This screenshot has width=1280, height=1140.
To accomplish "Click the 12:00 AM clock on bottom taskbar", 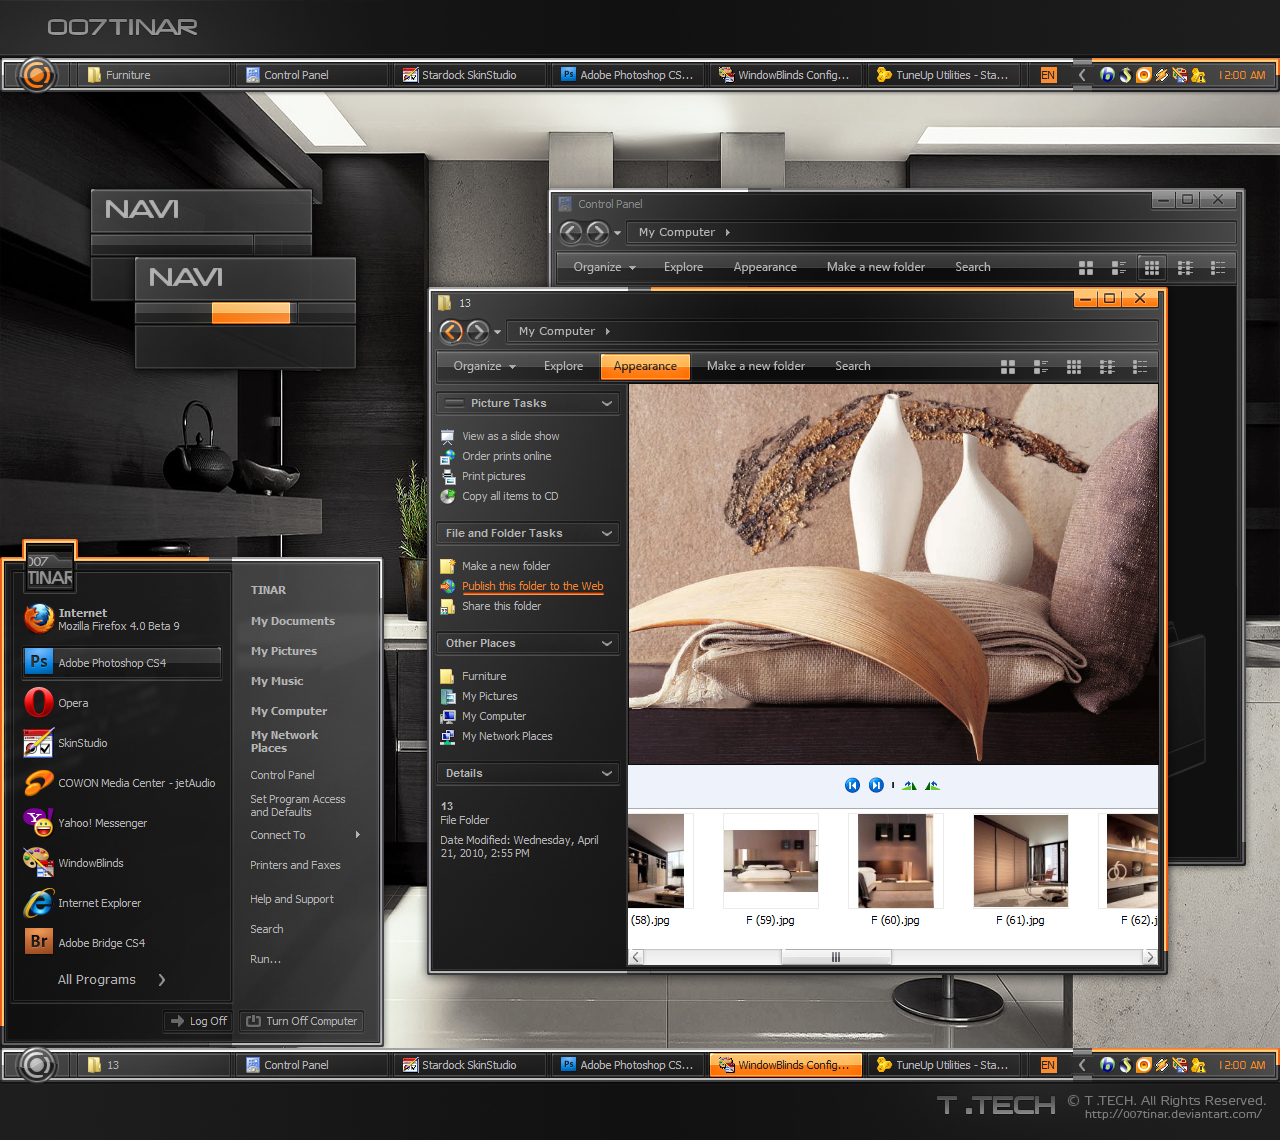I will (x=1242, y=1065).
